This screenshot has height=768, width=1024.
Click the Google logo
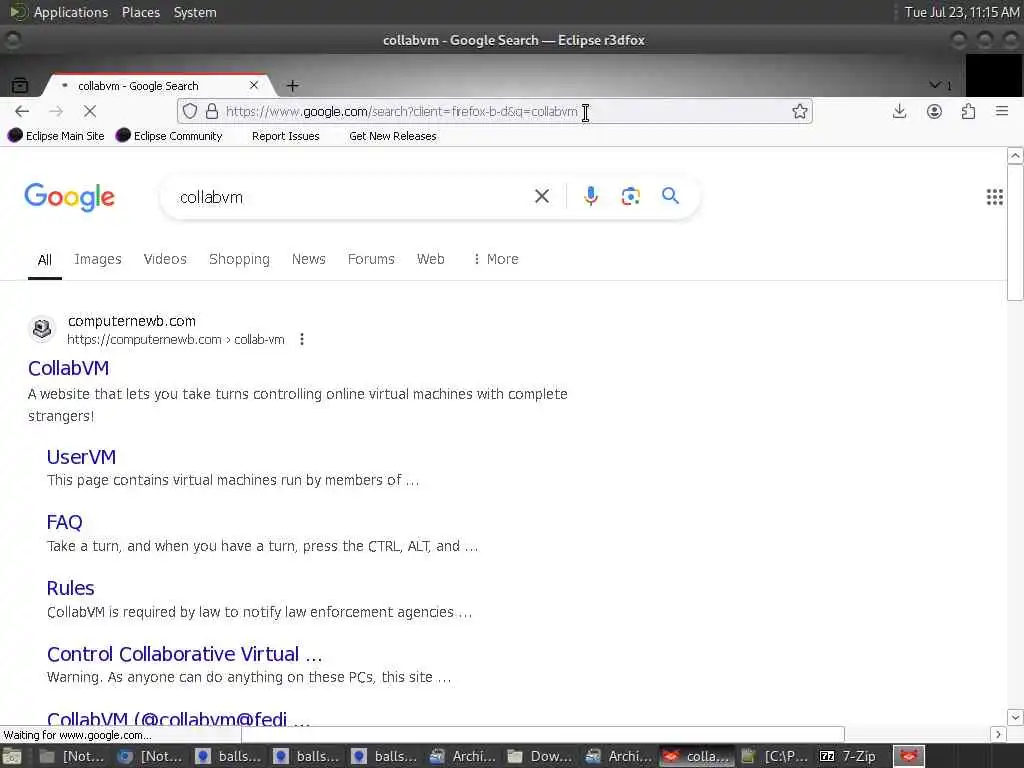tap(70, 197)
